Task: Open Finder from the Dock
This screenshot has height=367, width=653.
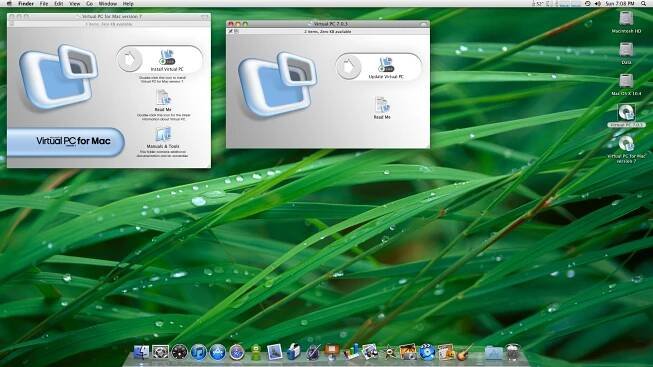Action: 141,352
